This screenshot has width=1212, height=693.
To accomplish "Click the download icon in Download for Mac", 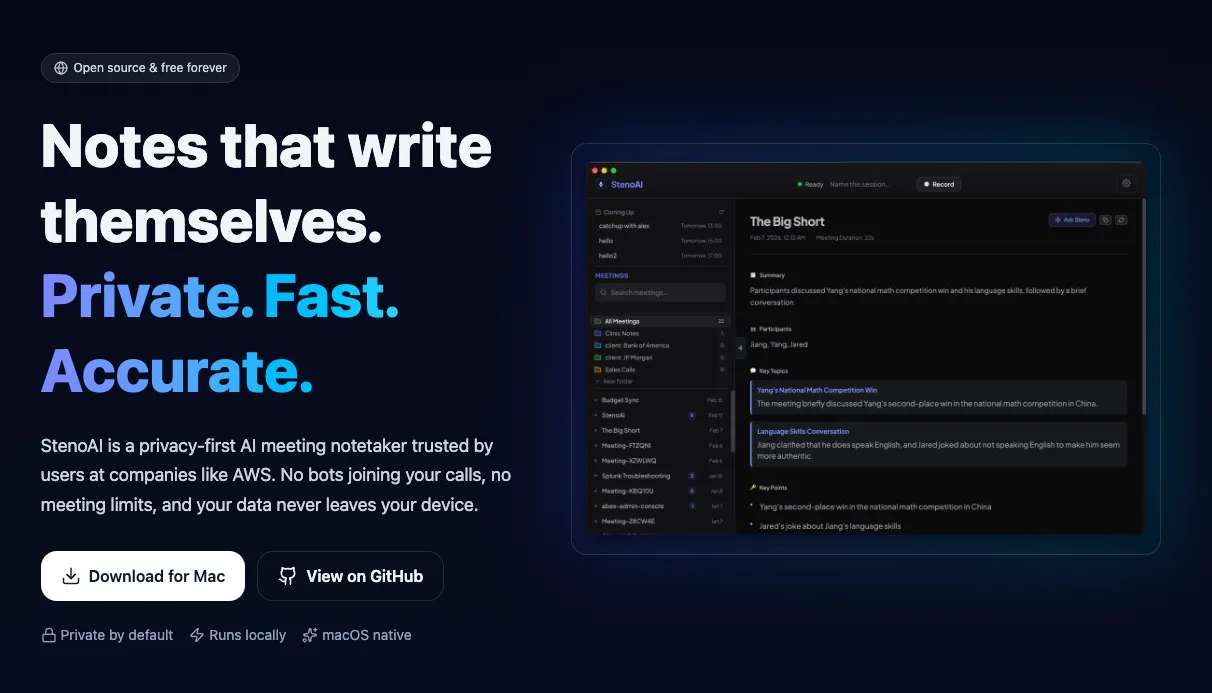I will click(71, 576).
